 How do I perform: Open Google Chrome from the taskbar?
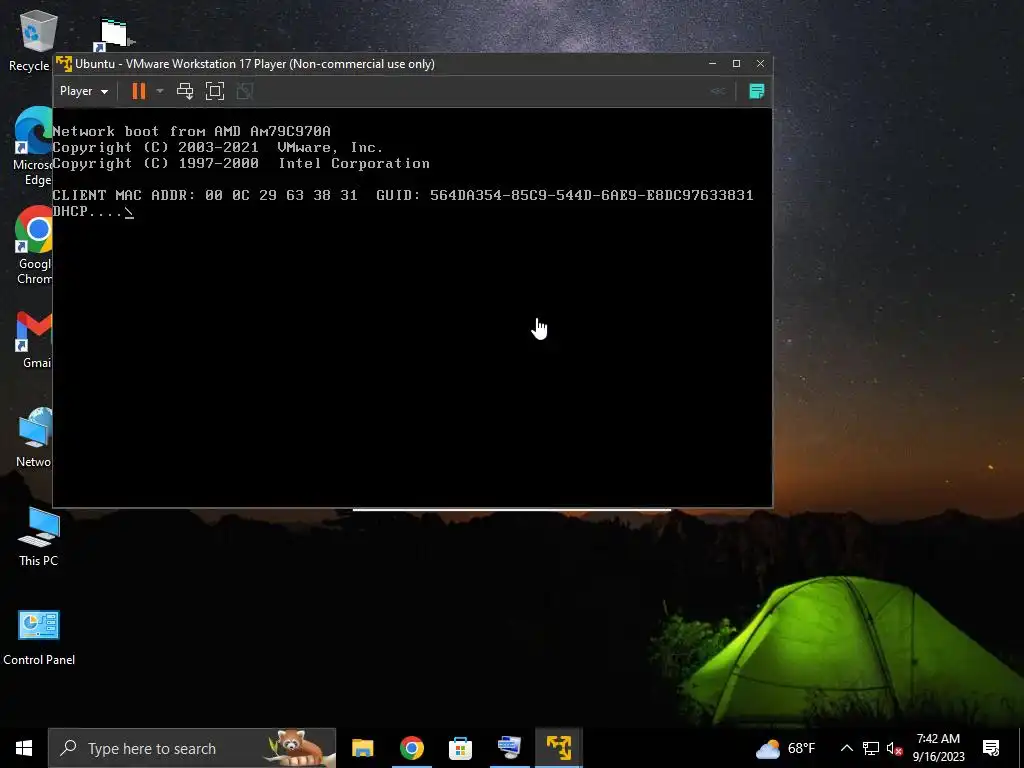click(x=411, y=748)
